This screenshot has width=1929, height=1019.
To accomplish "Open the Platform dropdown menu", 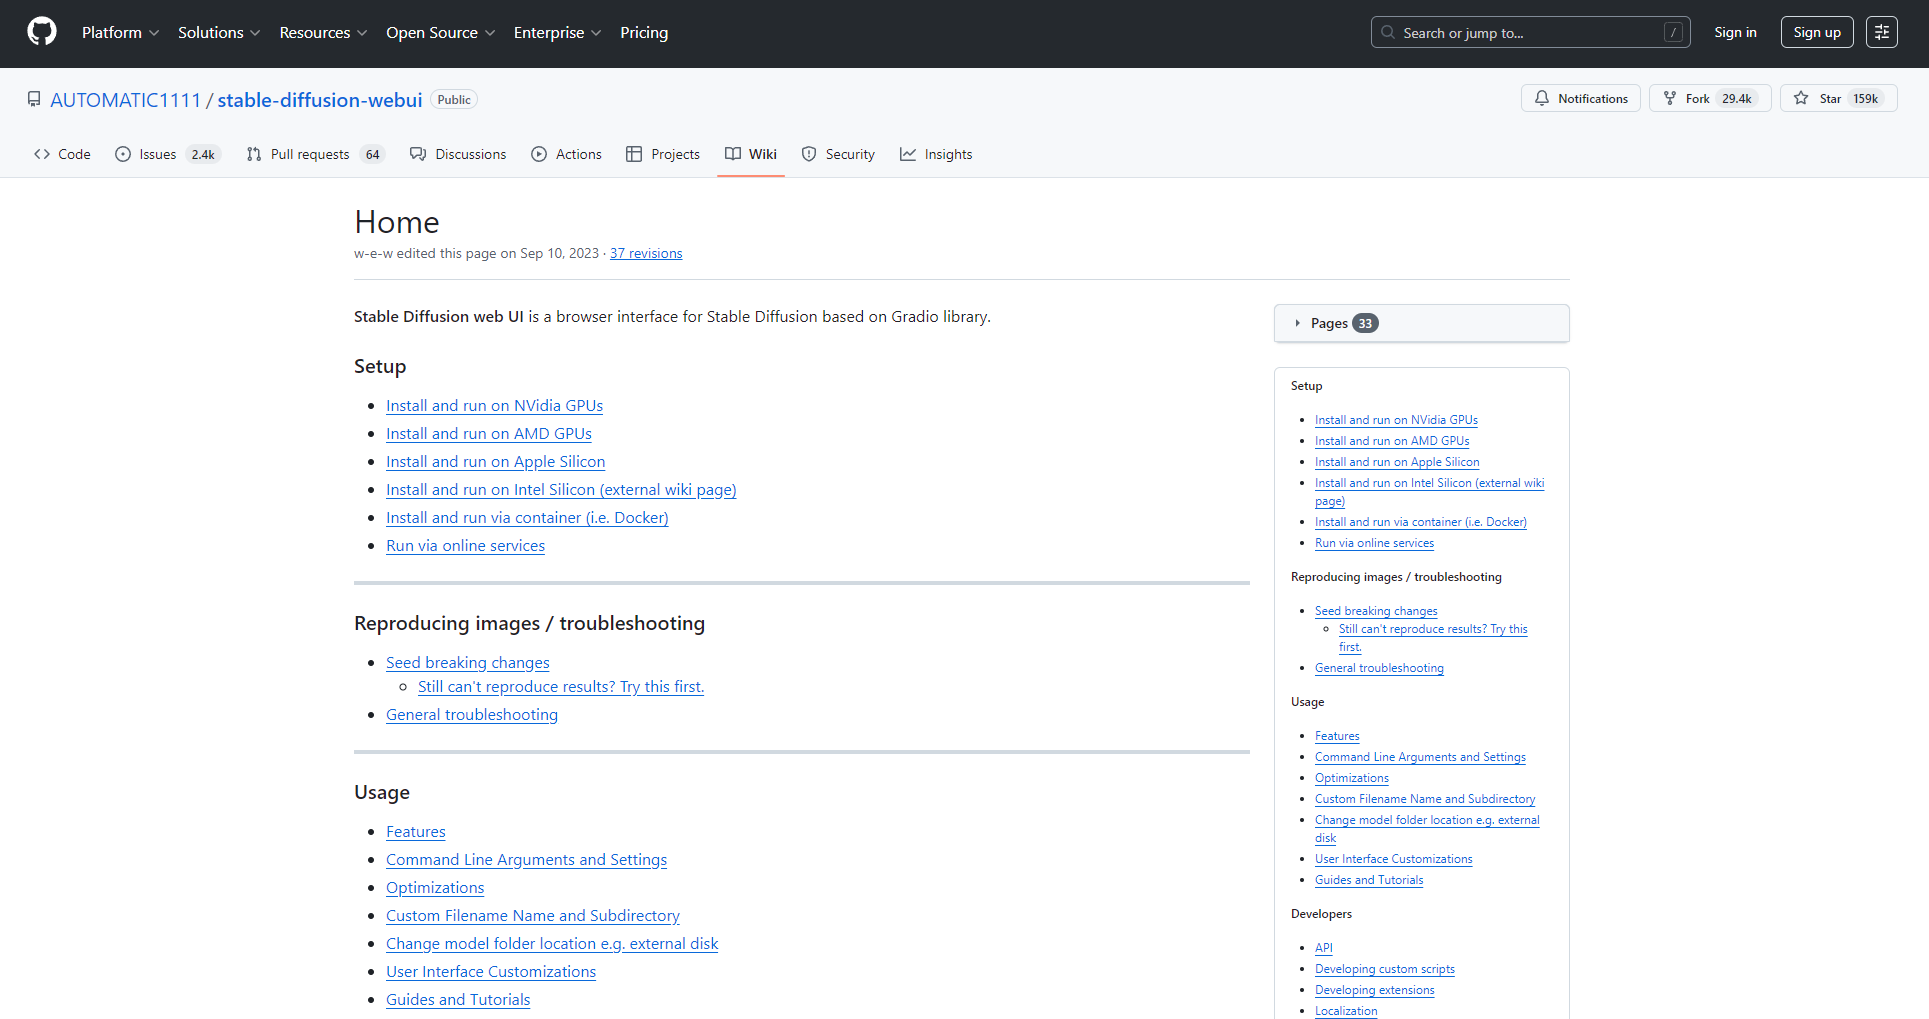I will point(120,32).
